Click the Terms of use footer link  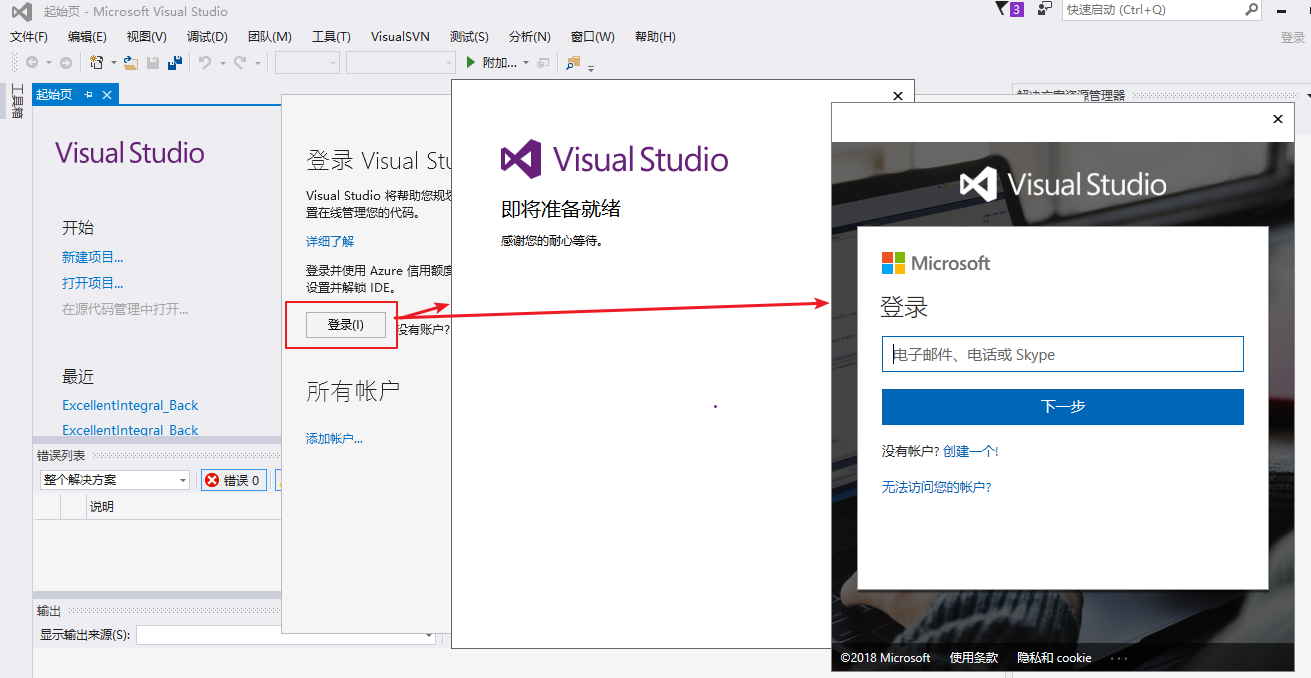coord(974,658)
